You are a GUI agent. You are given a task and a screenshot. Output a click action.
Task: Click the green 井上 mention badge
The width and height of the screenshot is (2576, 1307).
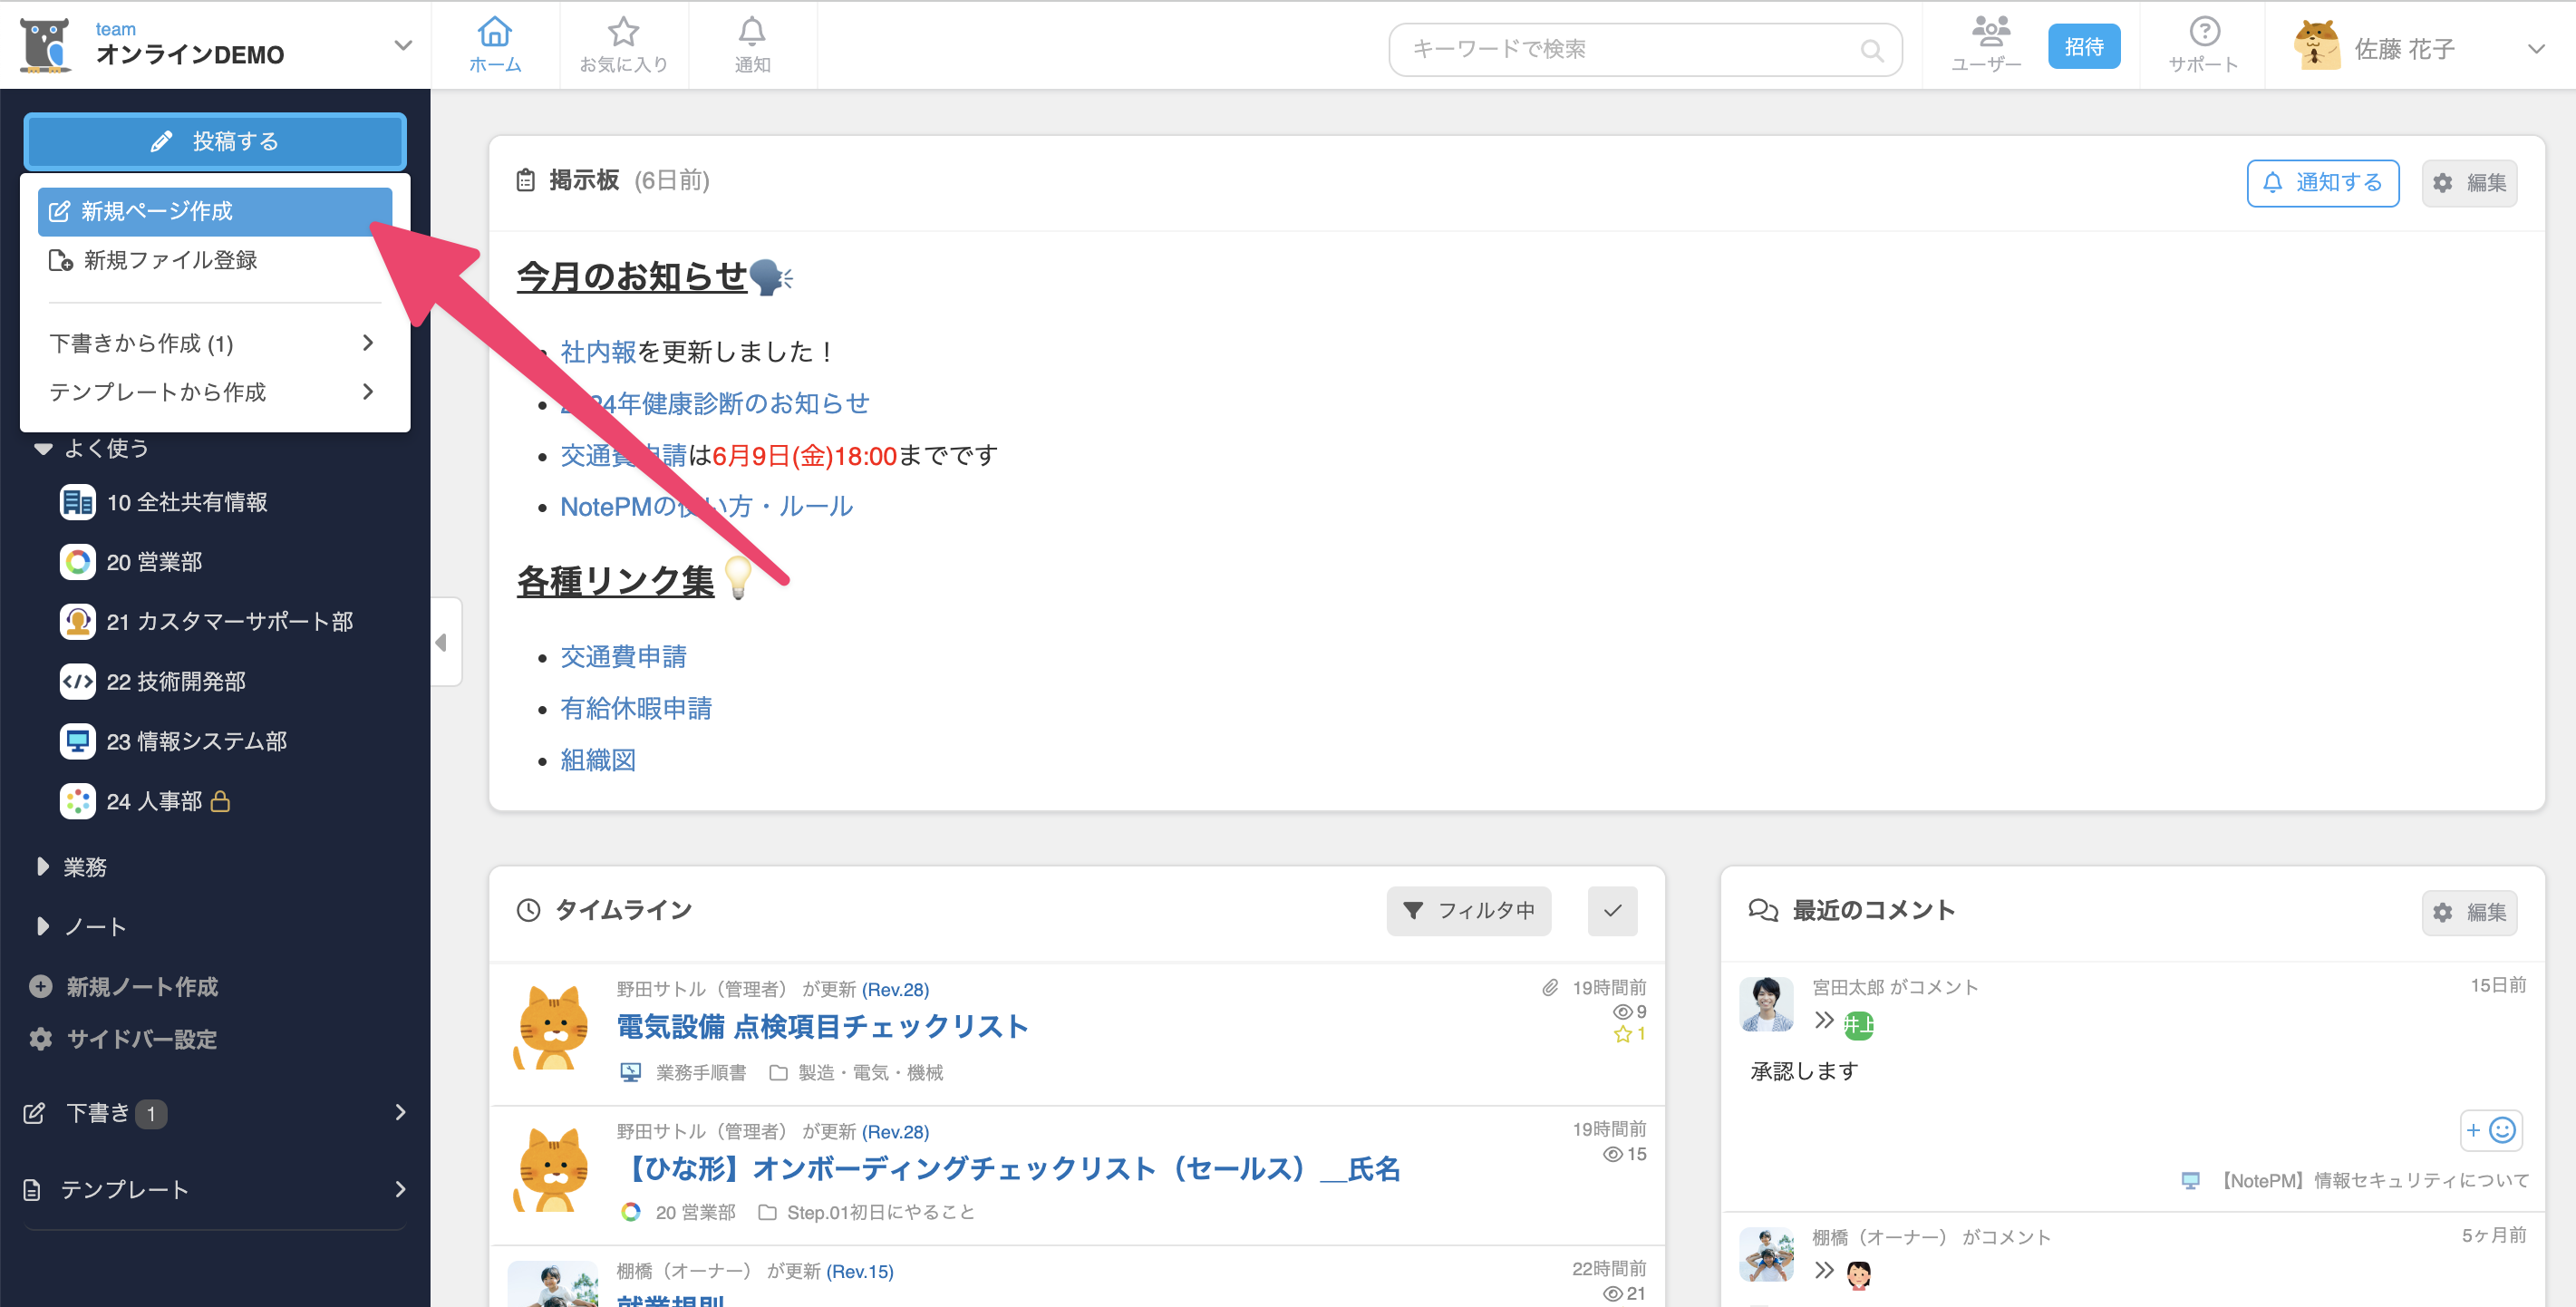(x=1858, y=1025)
